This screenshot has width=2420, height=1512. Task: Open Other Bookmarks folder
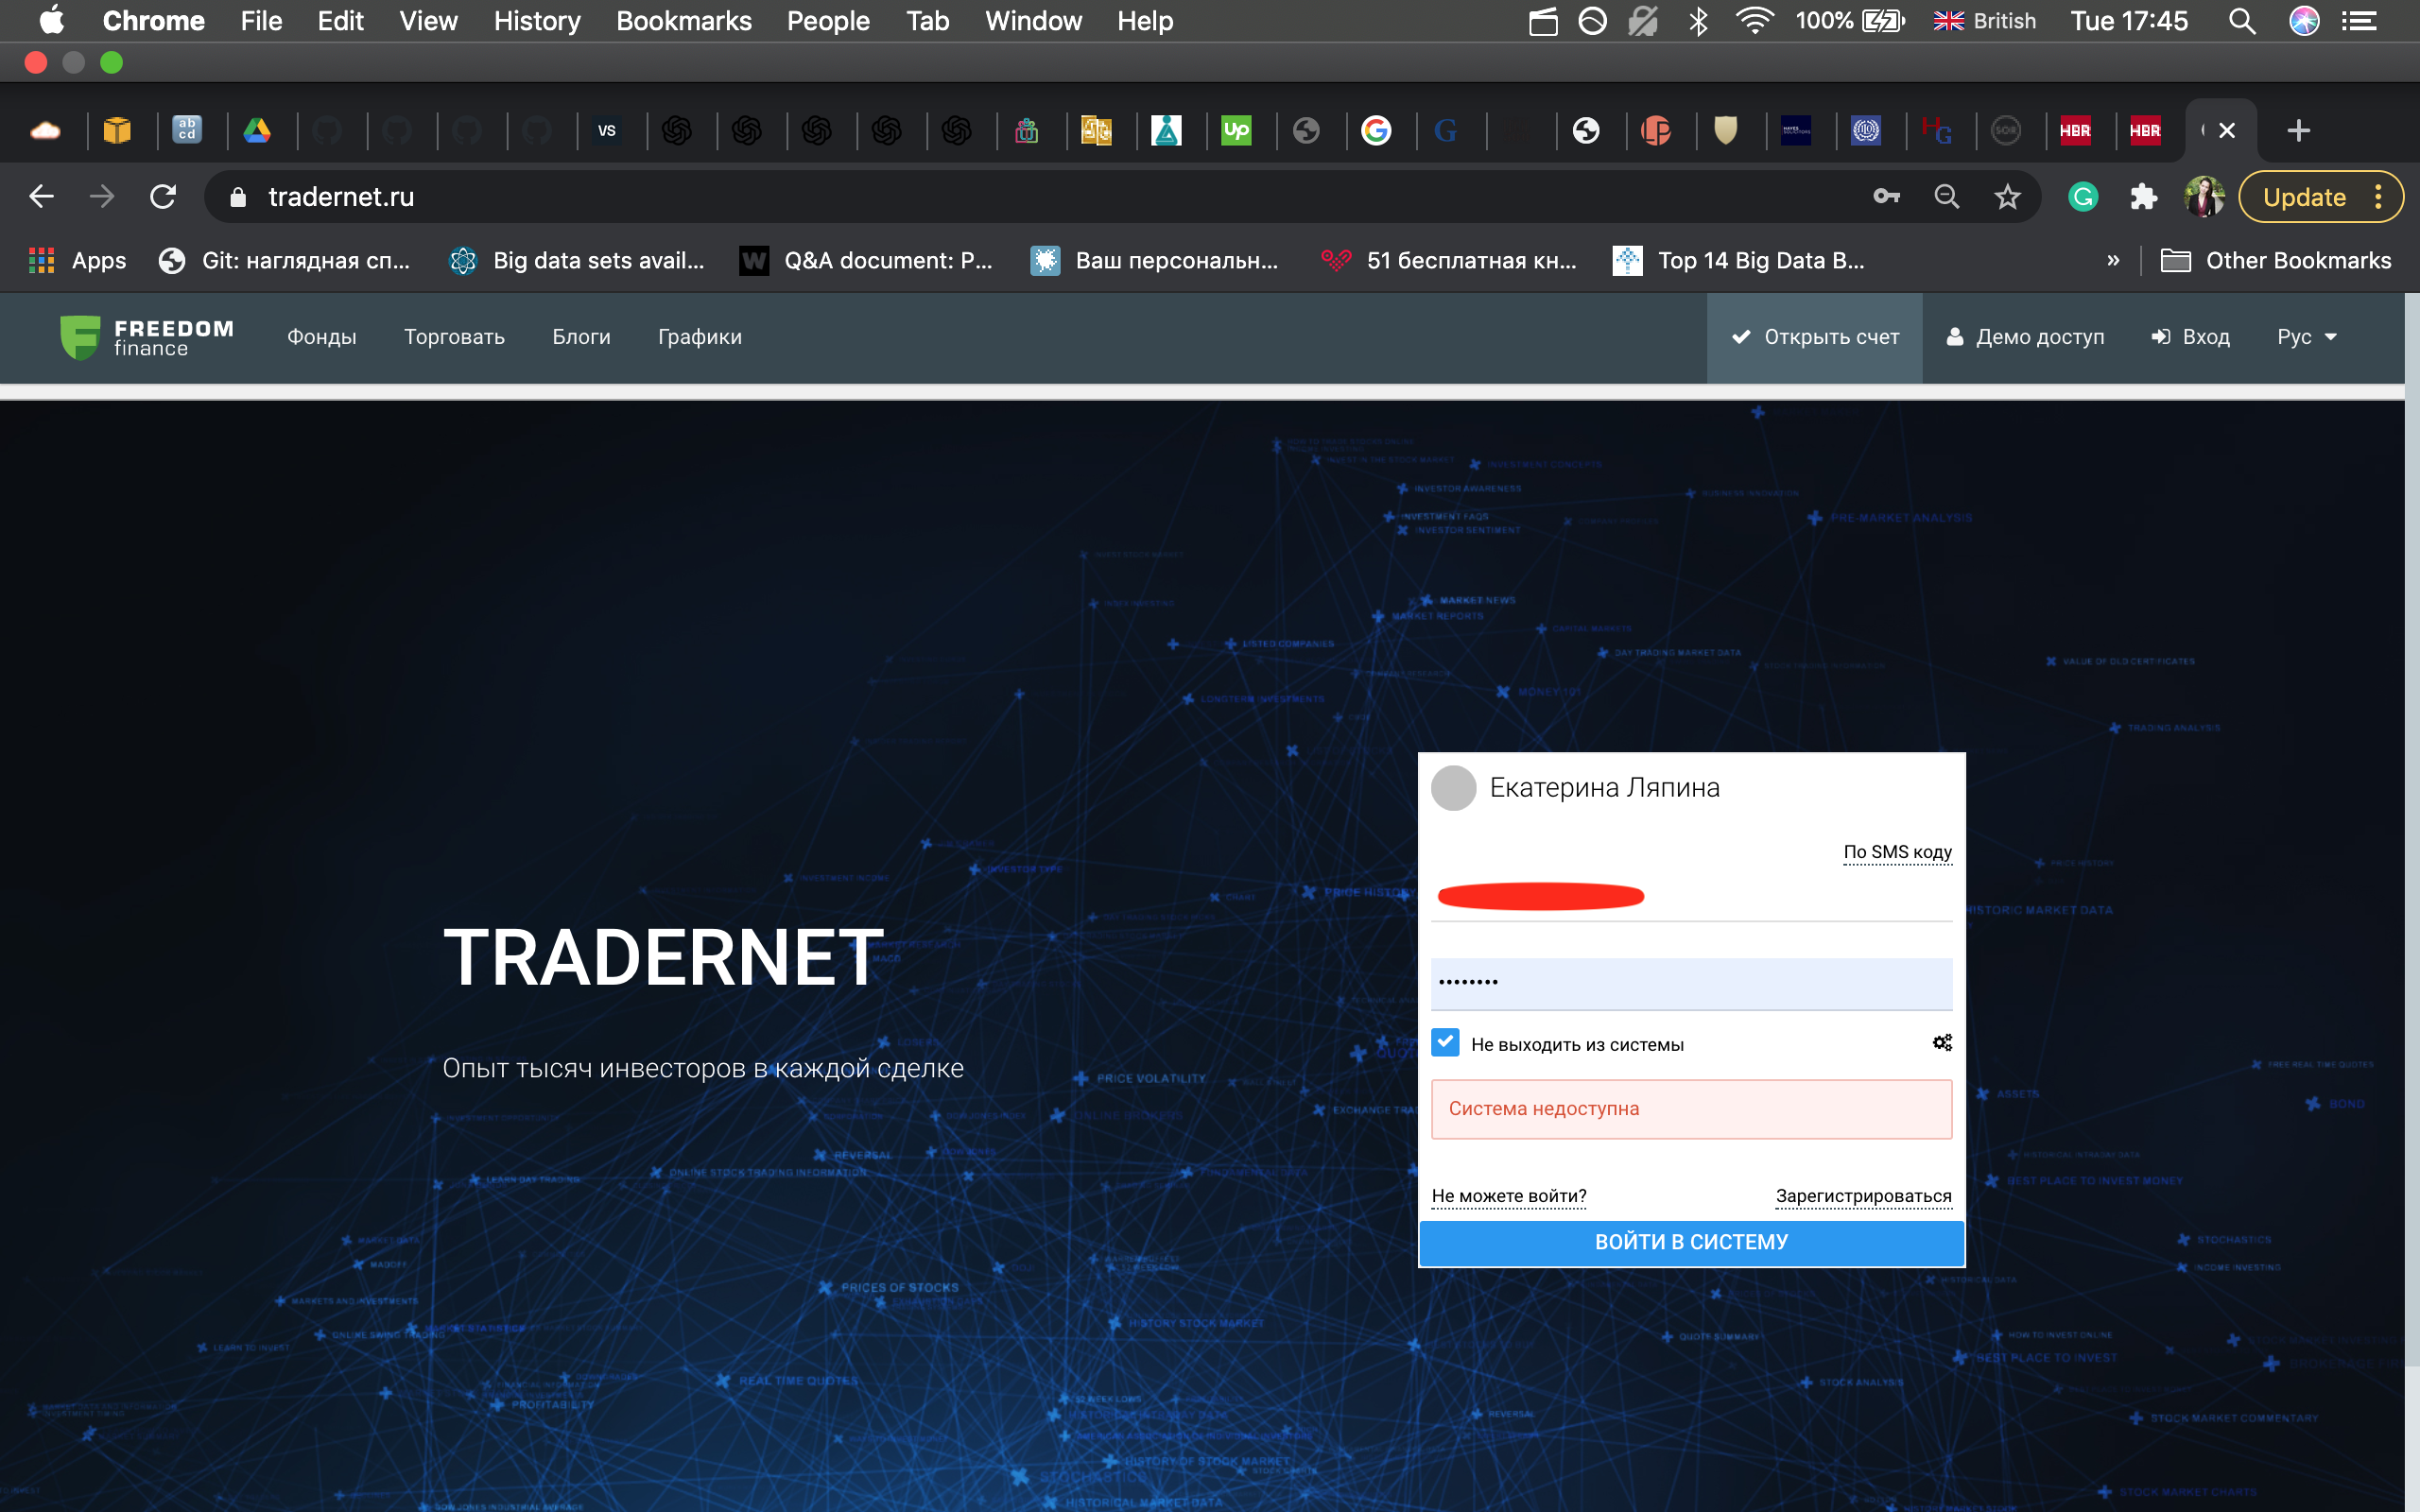click(x=2276, y=261)
